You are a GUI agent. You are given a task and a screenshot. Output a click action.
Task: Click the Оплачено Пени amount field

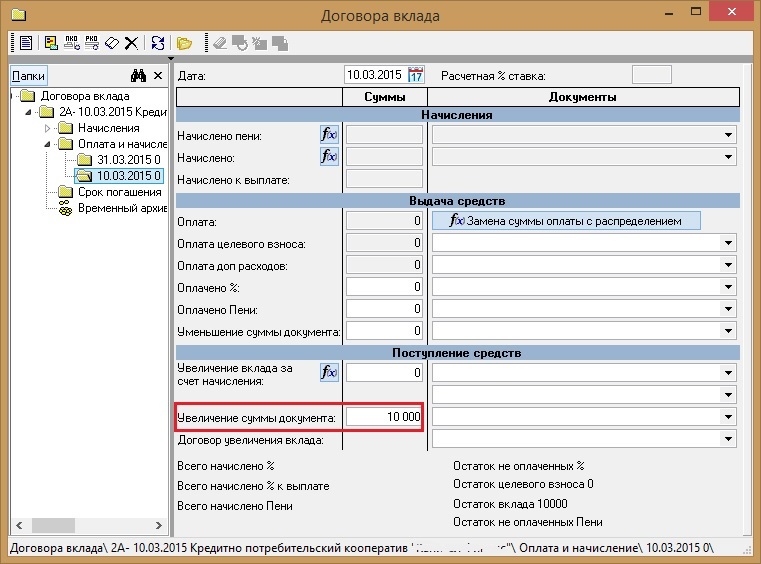point(384,309)
